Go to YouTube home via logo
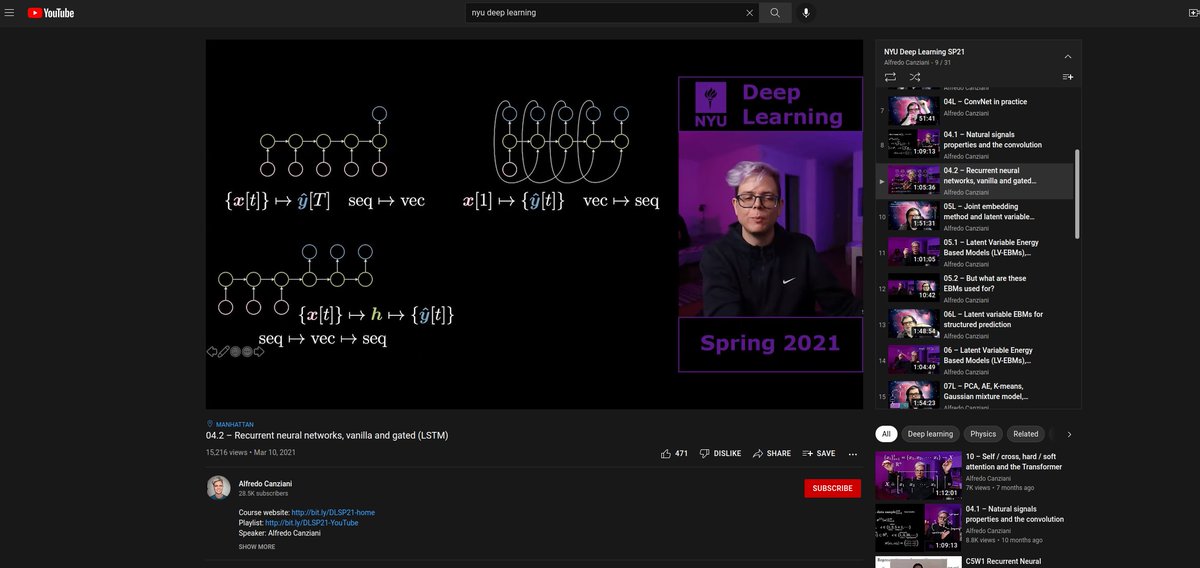The image size is (1200, 568). (x=51, y=13)
